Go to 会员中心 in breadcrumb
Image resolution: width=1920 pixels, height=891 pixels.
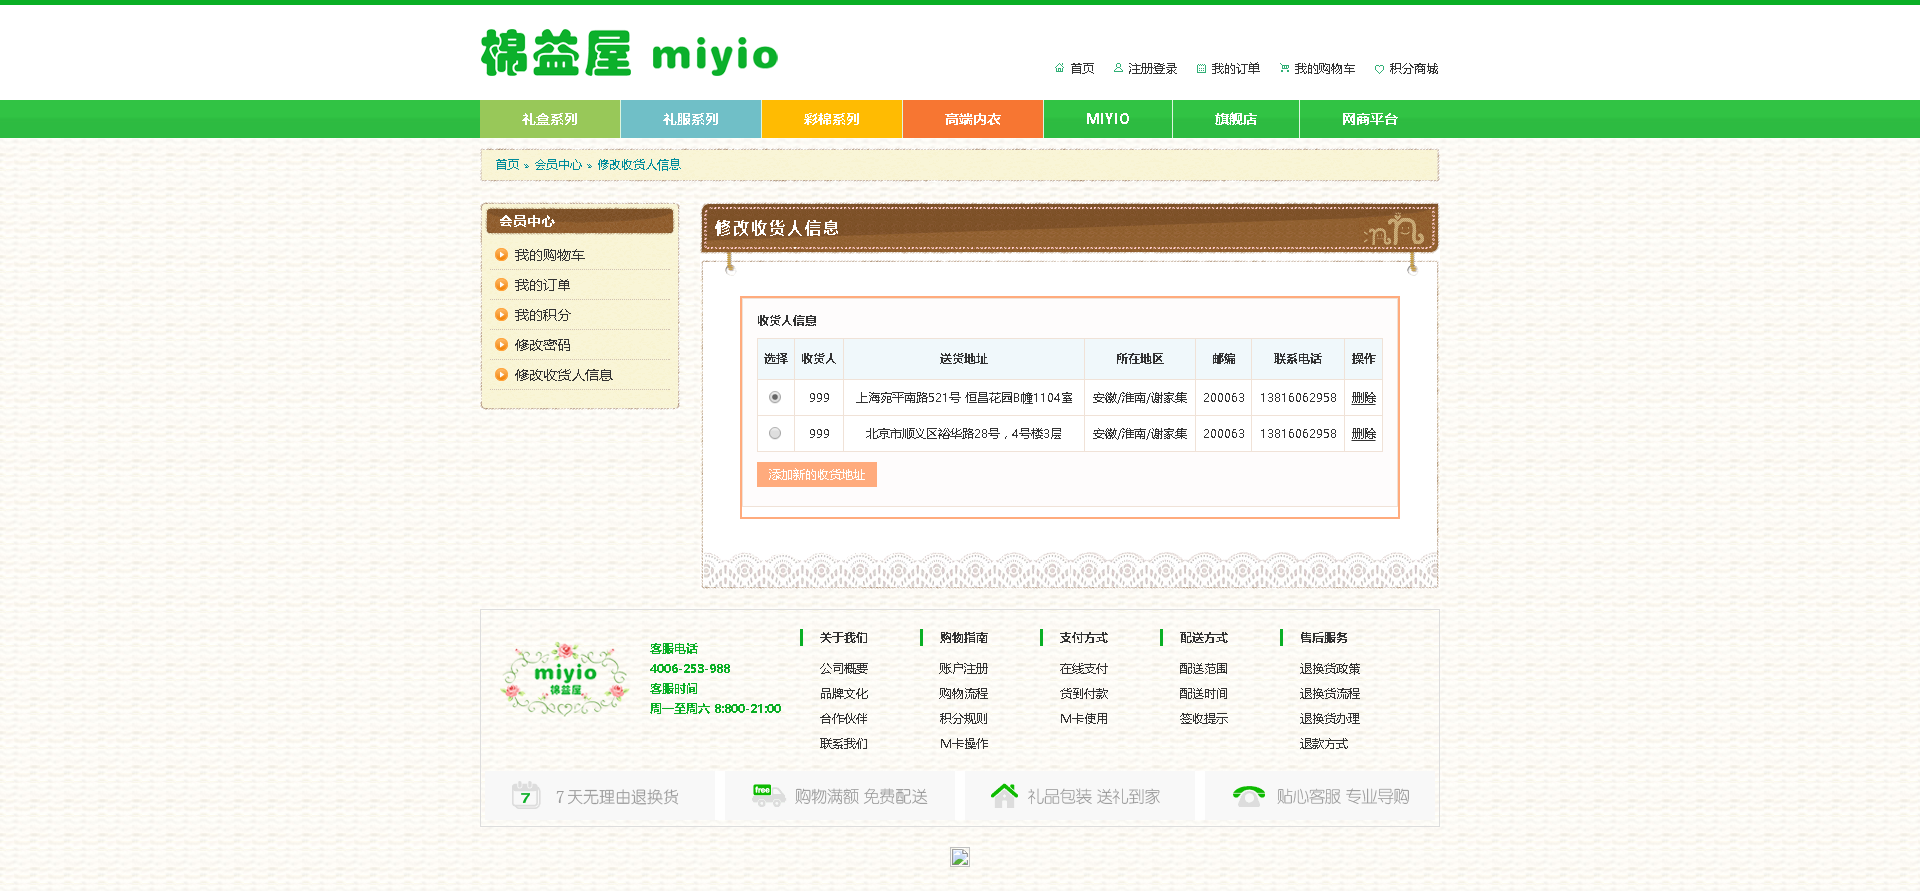click(557, 165)
